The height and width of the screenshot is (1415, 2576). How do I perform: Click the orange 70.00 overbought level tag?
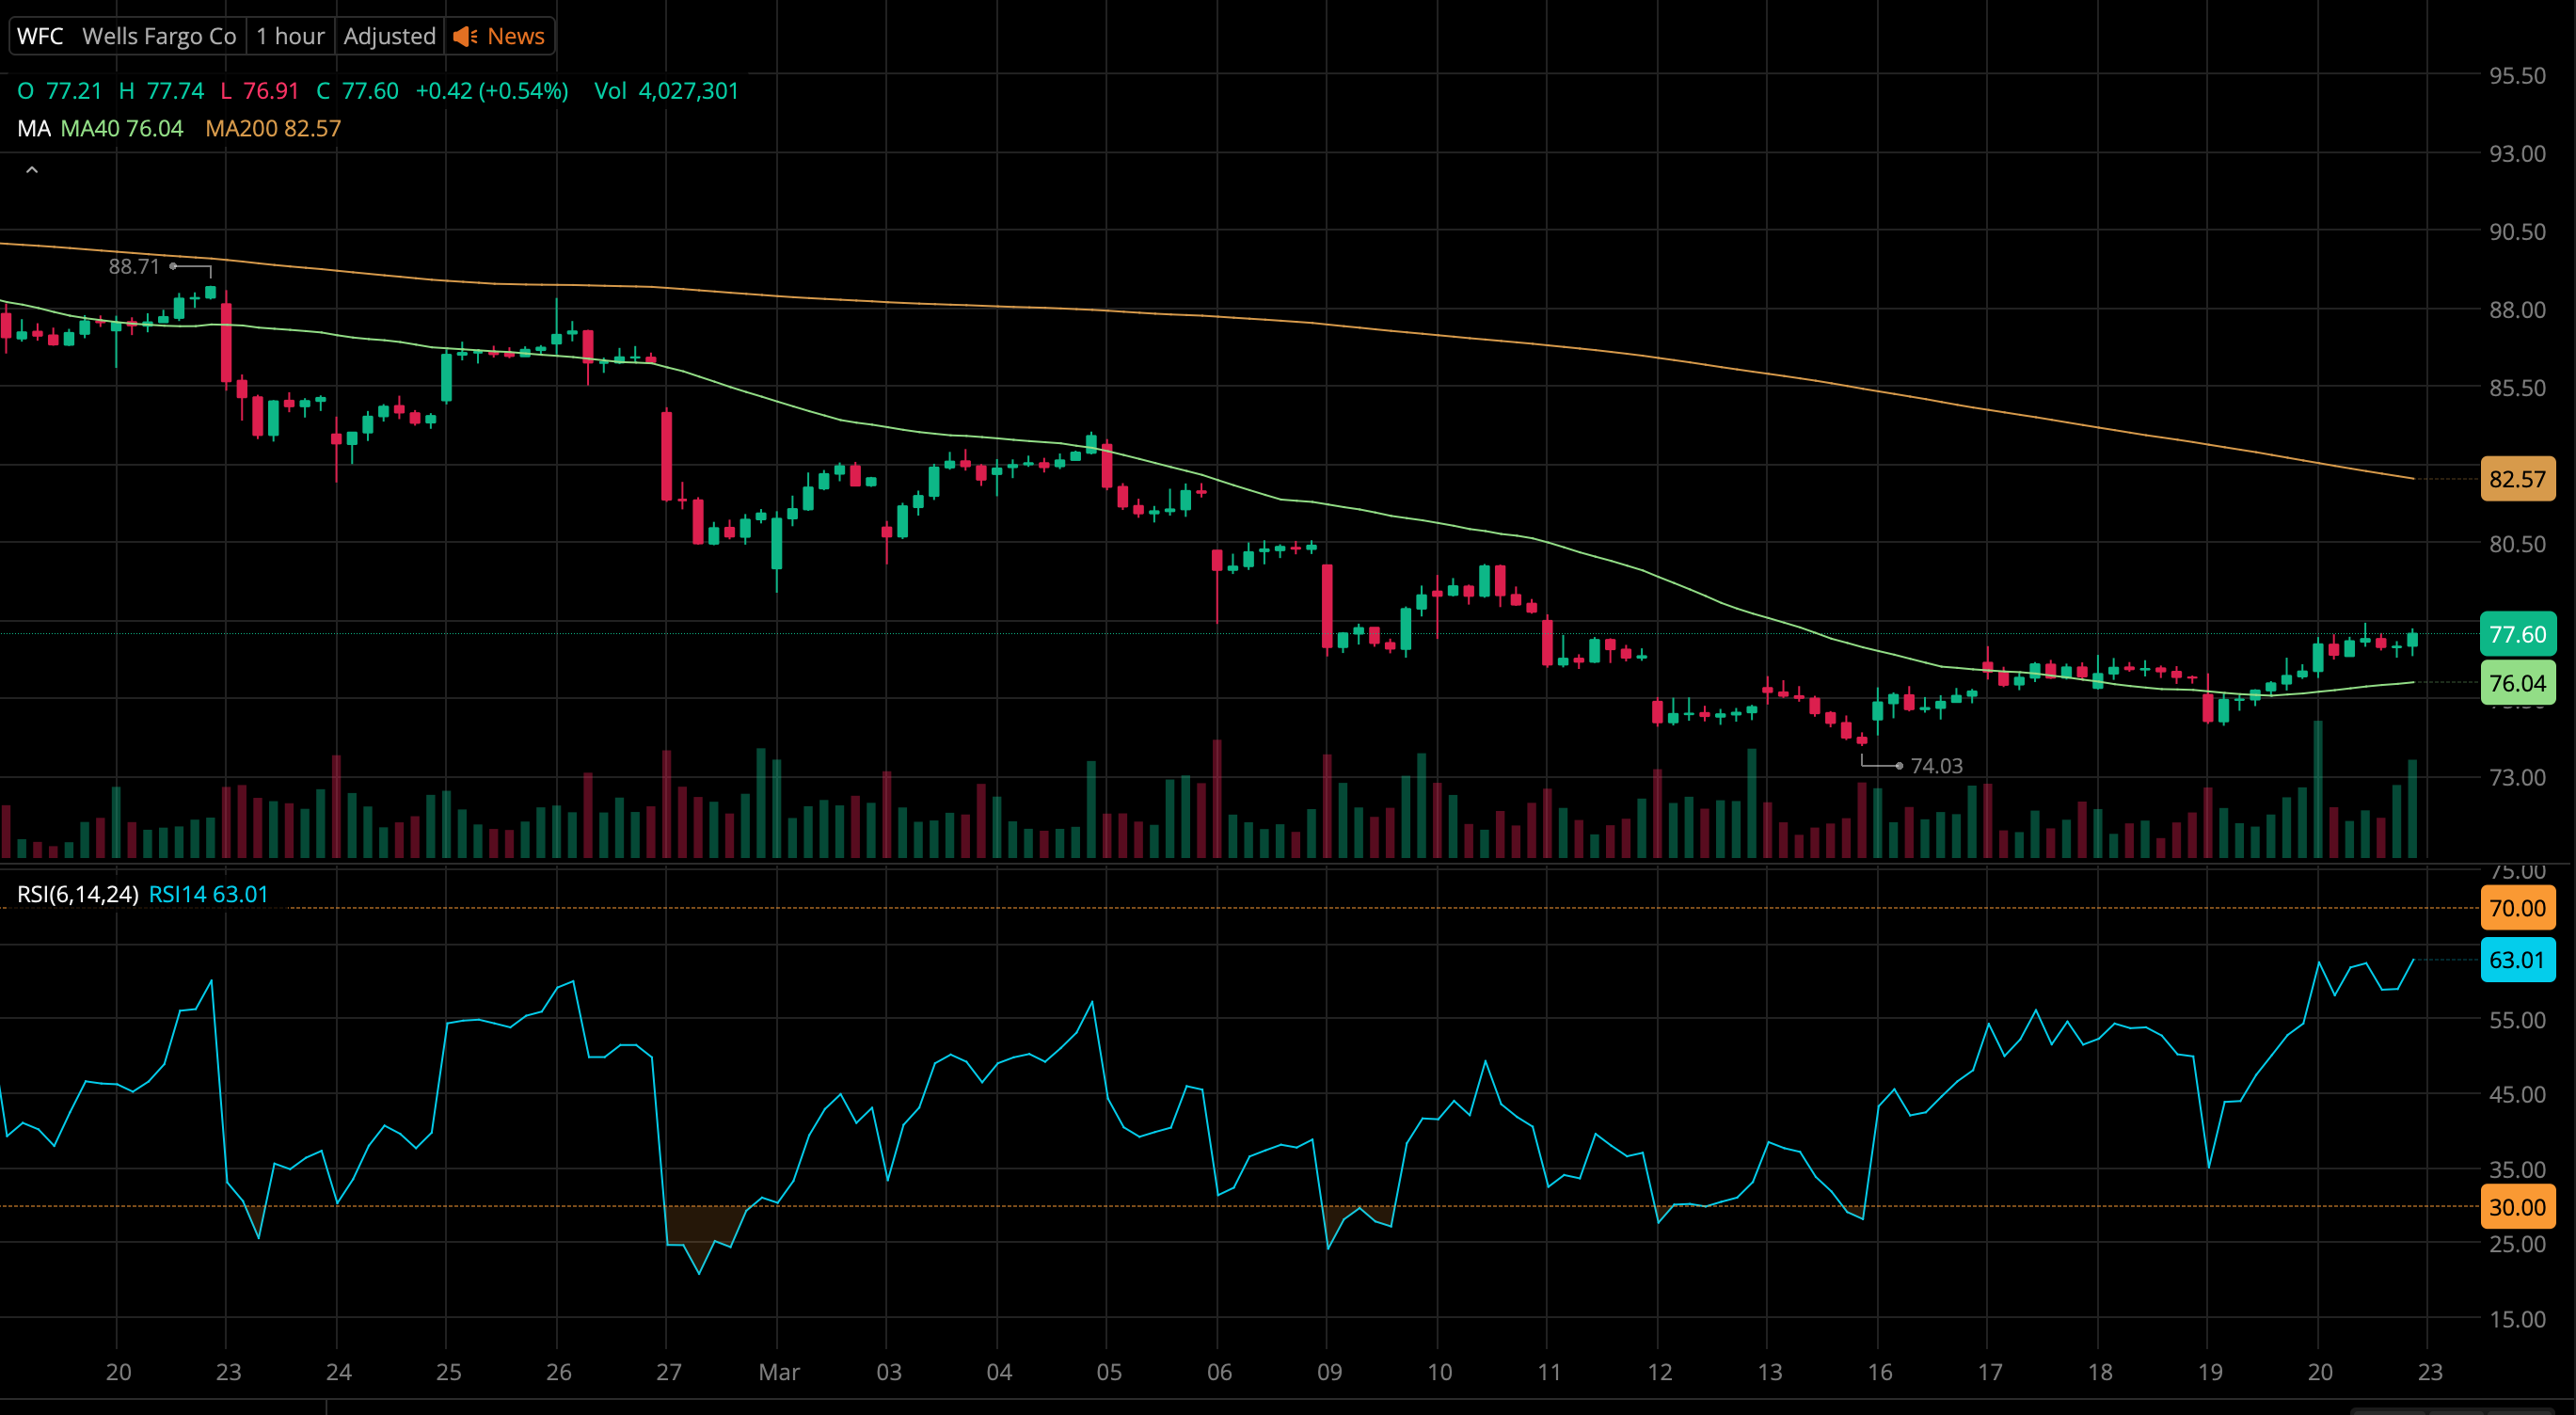coord(2516,908)
